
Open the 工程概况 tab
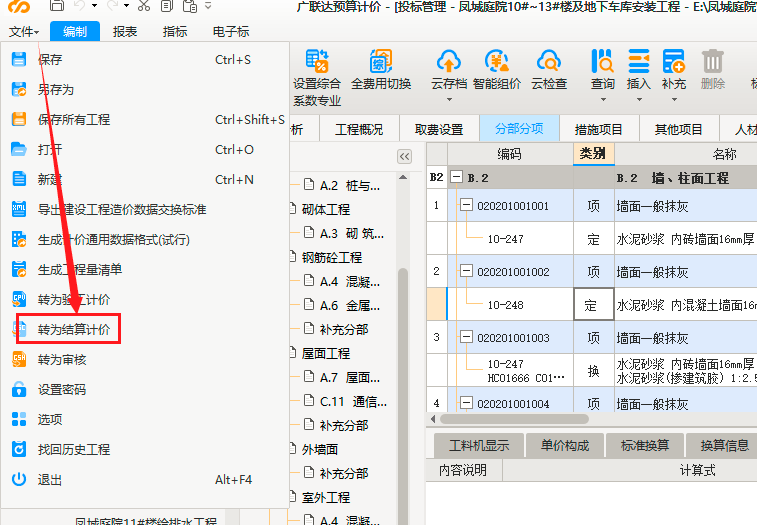[x=359, y=129]
